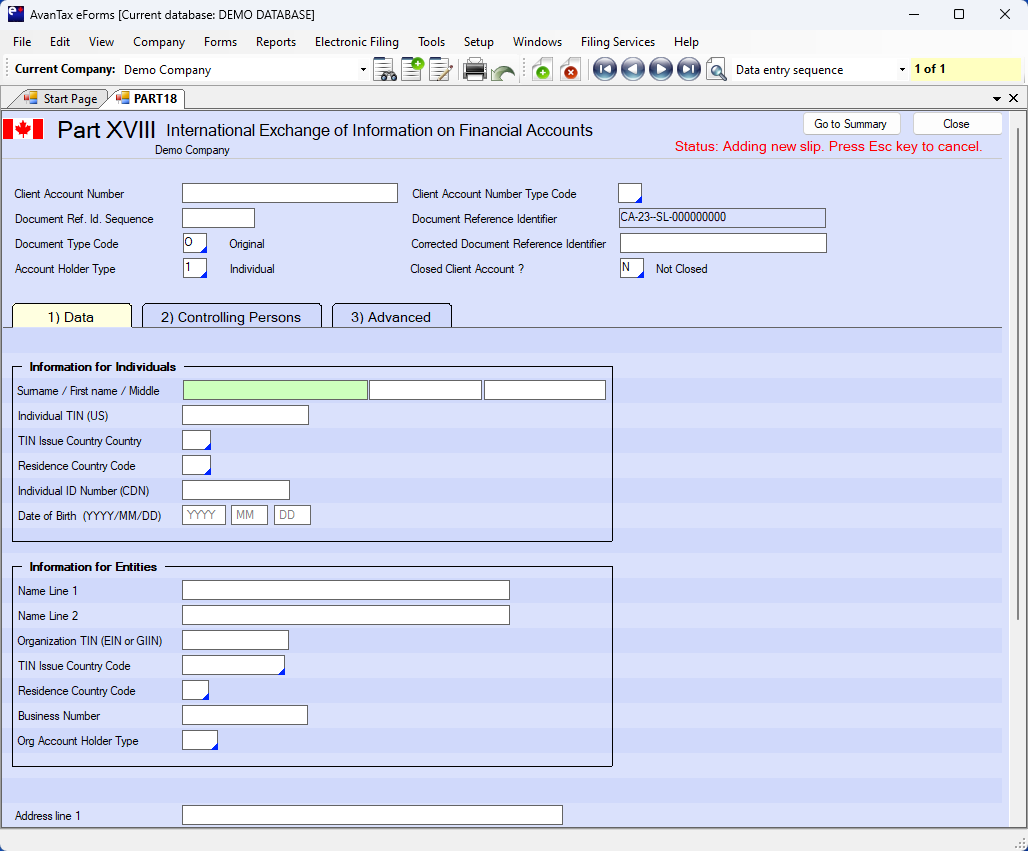Open the Document Type Code selector

(195, 244)
